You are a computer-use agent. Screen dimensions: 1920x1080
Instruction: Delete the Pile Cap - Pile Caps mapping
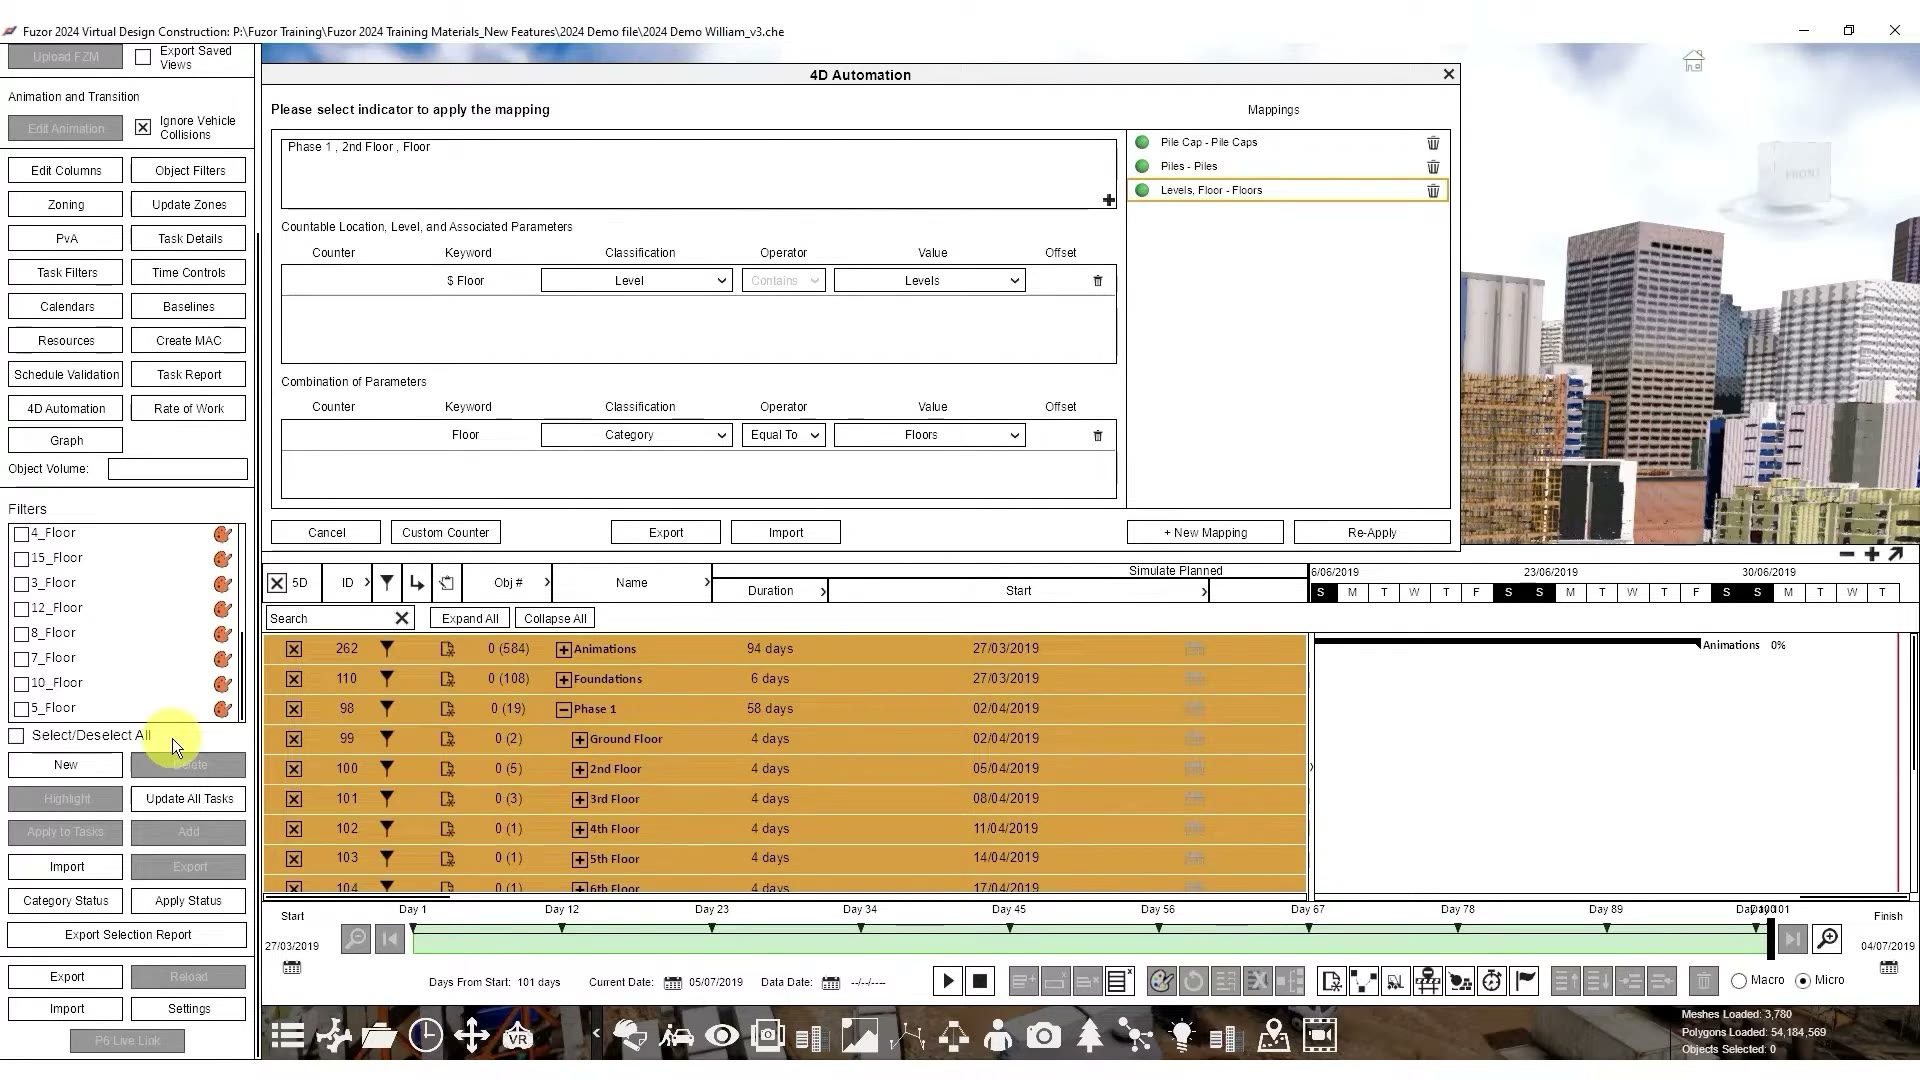point(1433,143)
